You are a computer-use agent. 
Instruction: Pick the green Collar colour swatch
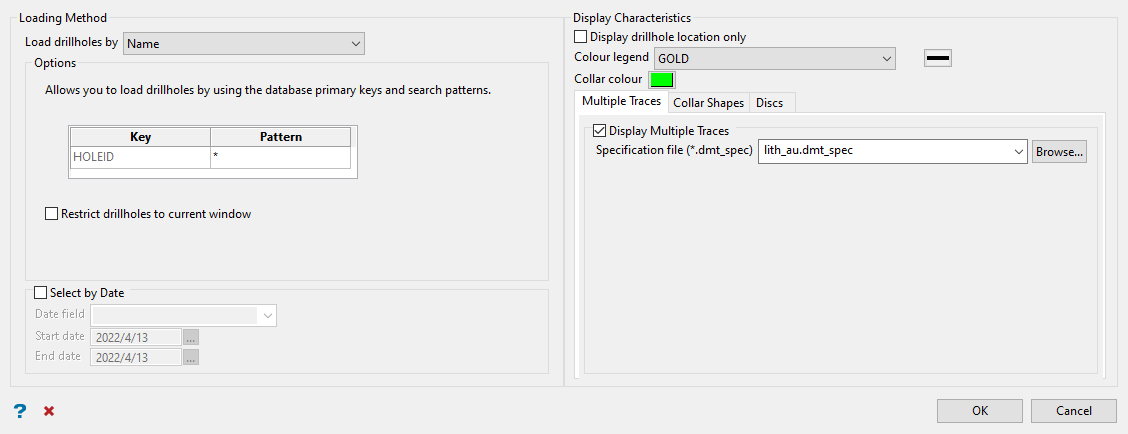coord(662,79)
